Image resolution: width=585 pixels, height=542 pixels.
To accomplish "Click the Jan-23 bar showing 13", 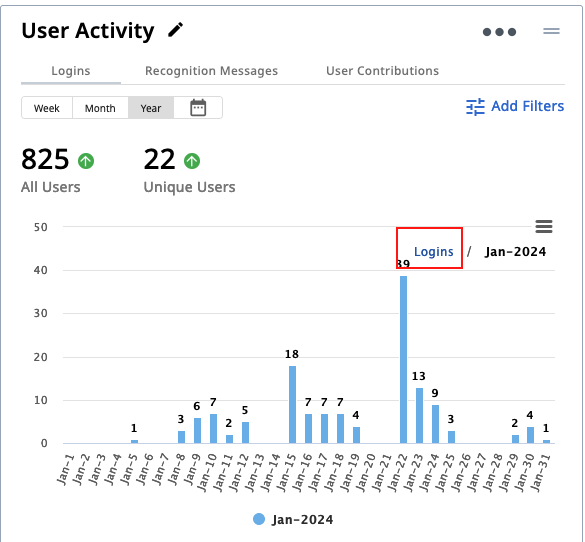I will pyautogui.click(x=419, y=416).
